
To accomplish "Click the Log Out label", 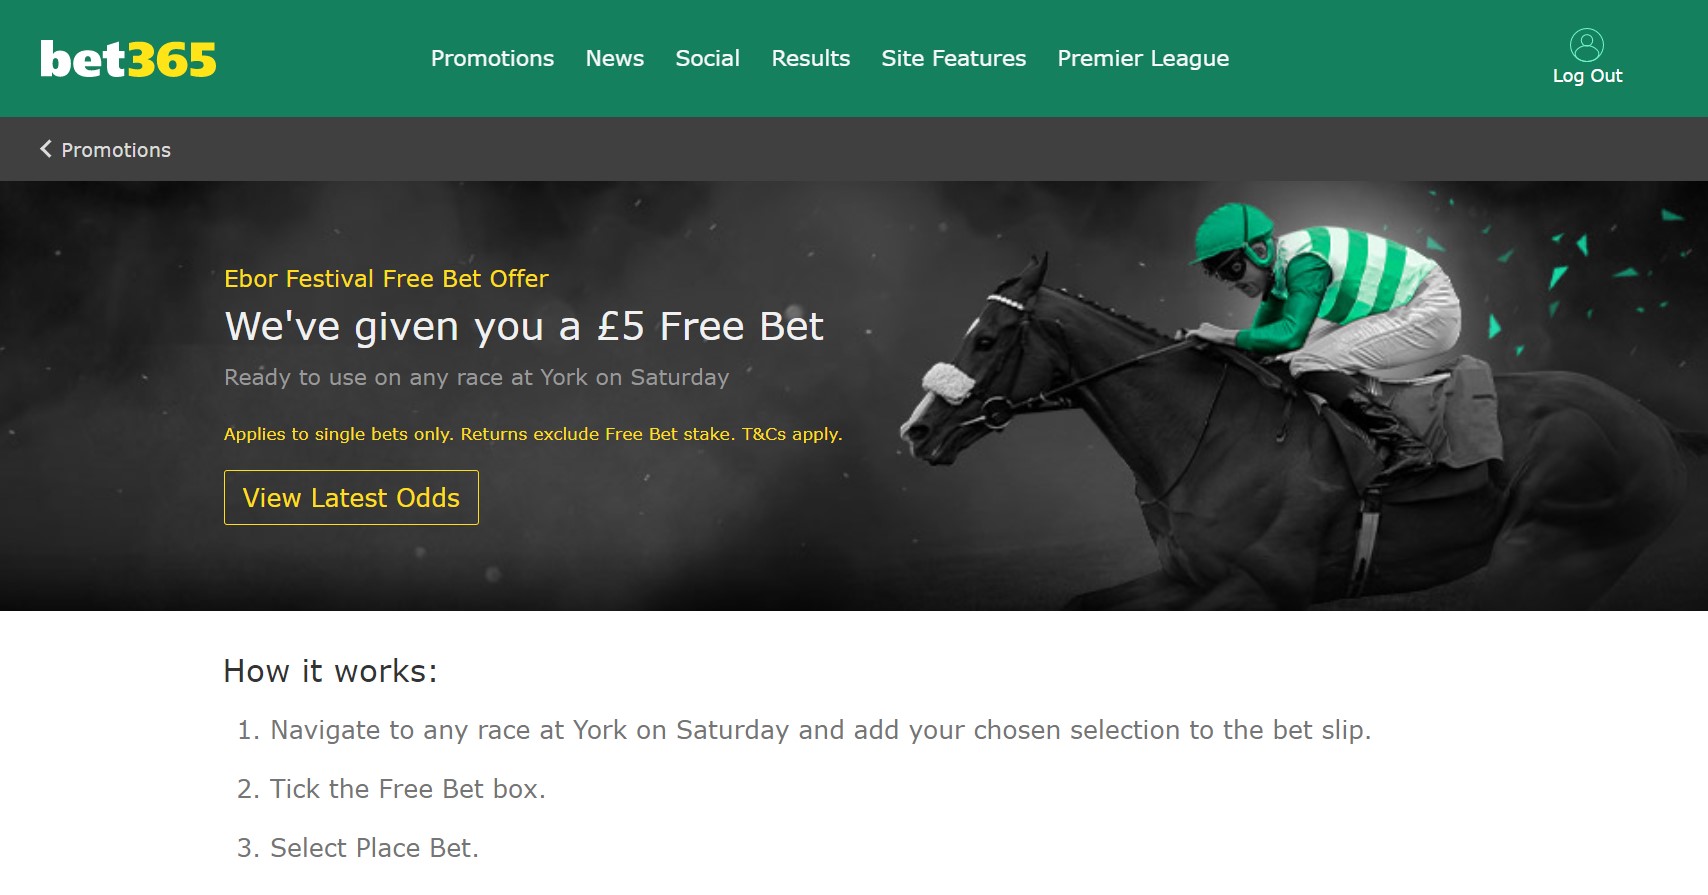I will (x=1587, y=76).
